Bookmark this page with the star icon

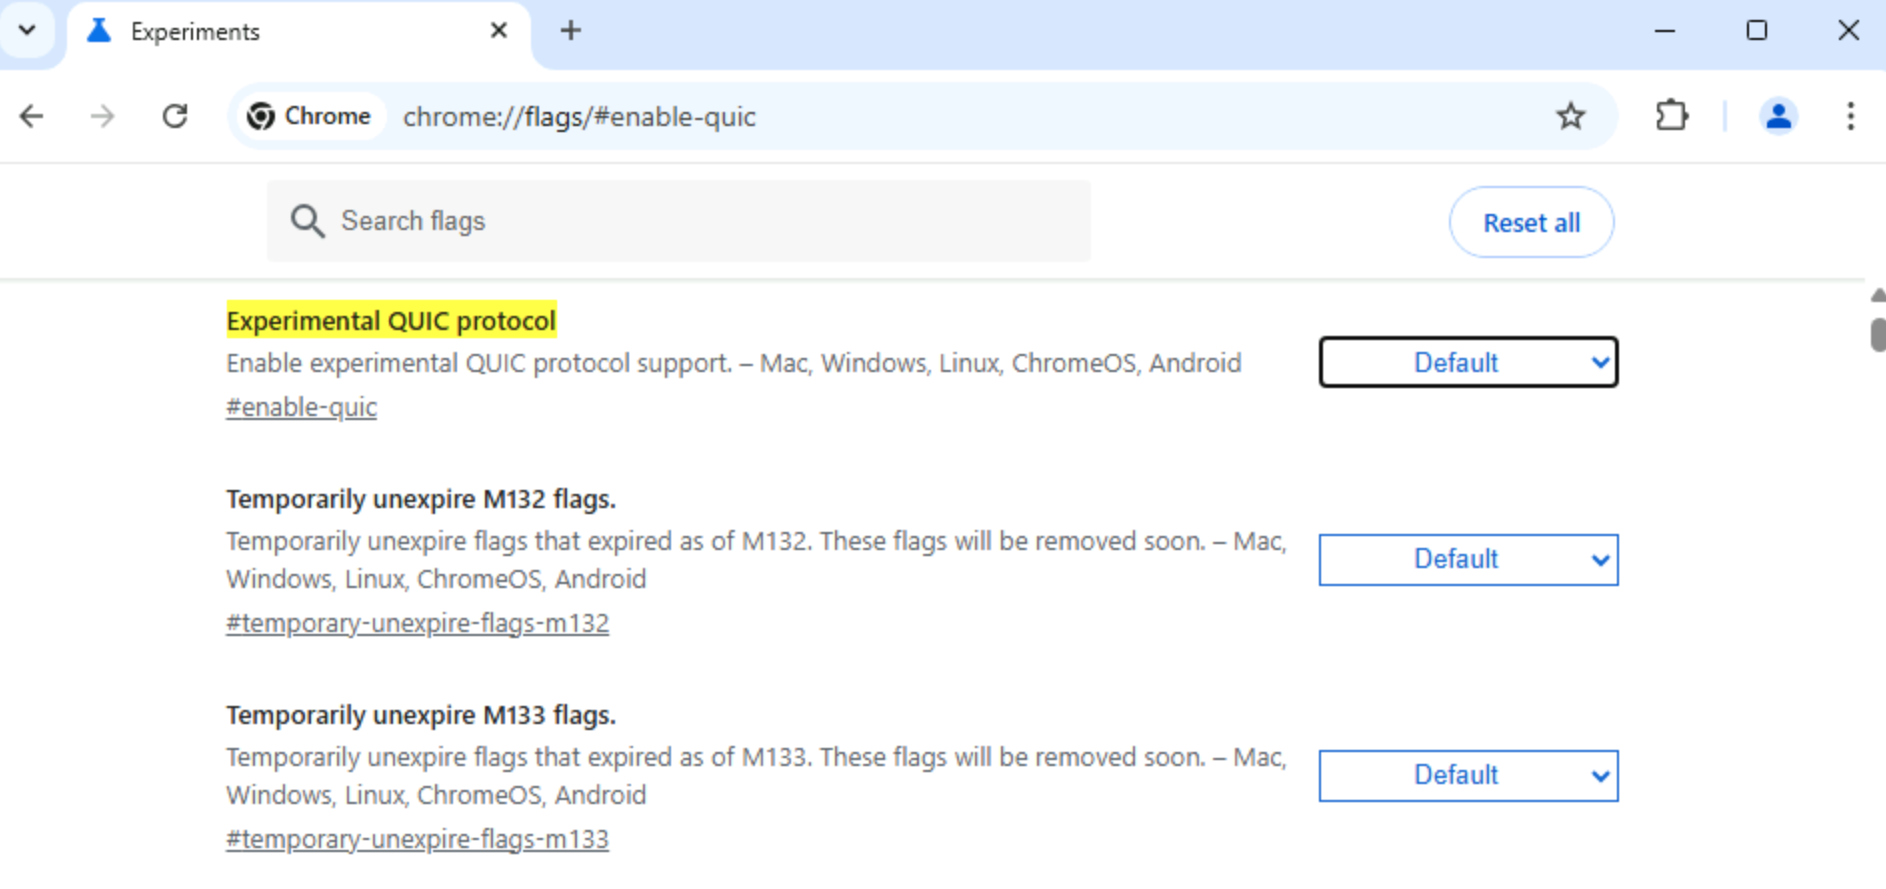1570,116
